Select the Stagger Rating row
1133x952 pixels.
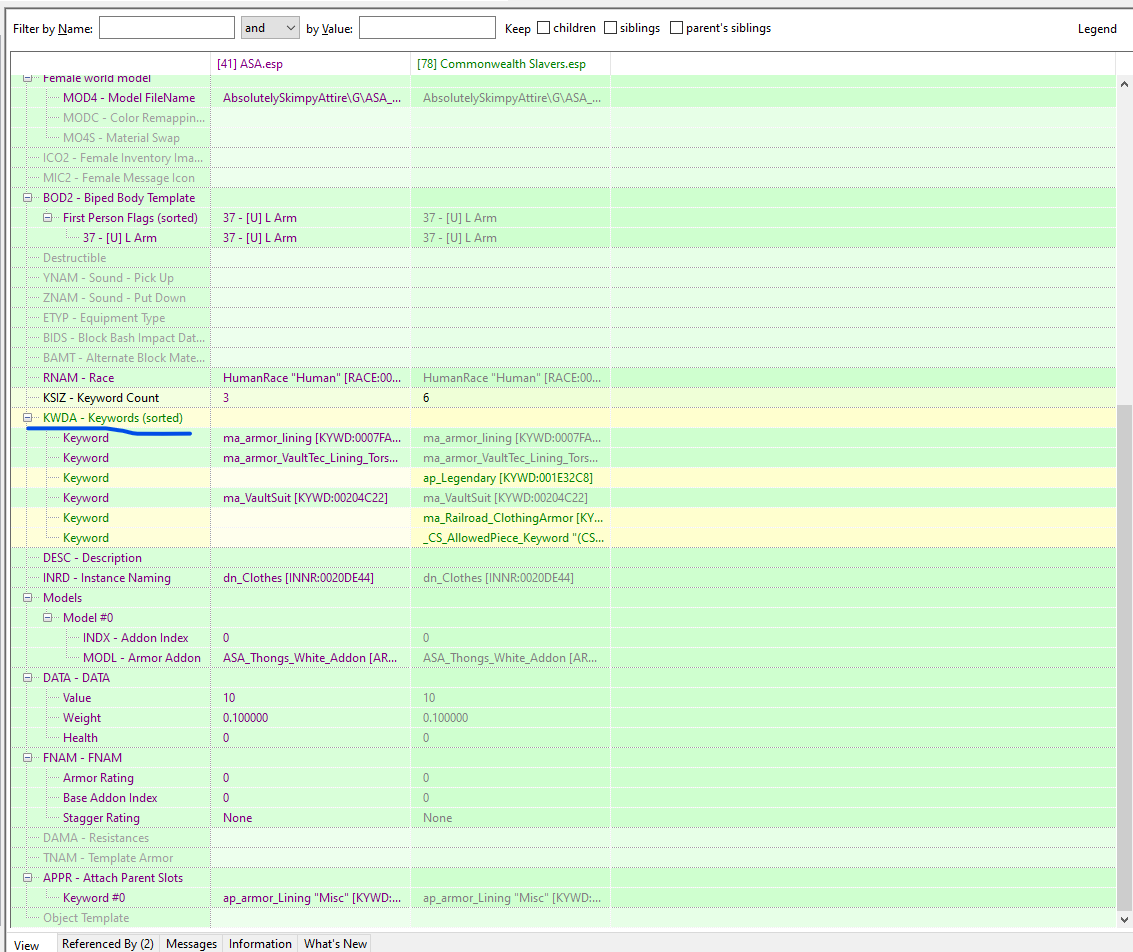tap(564, 818)
